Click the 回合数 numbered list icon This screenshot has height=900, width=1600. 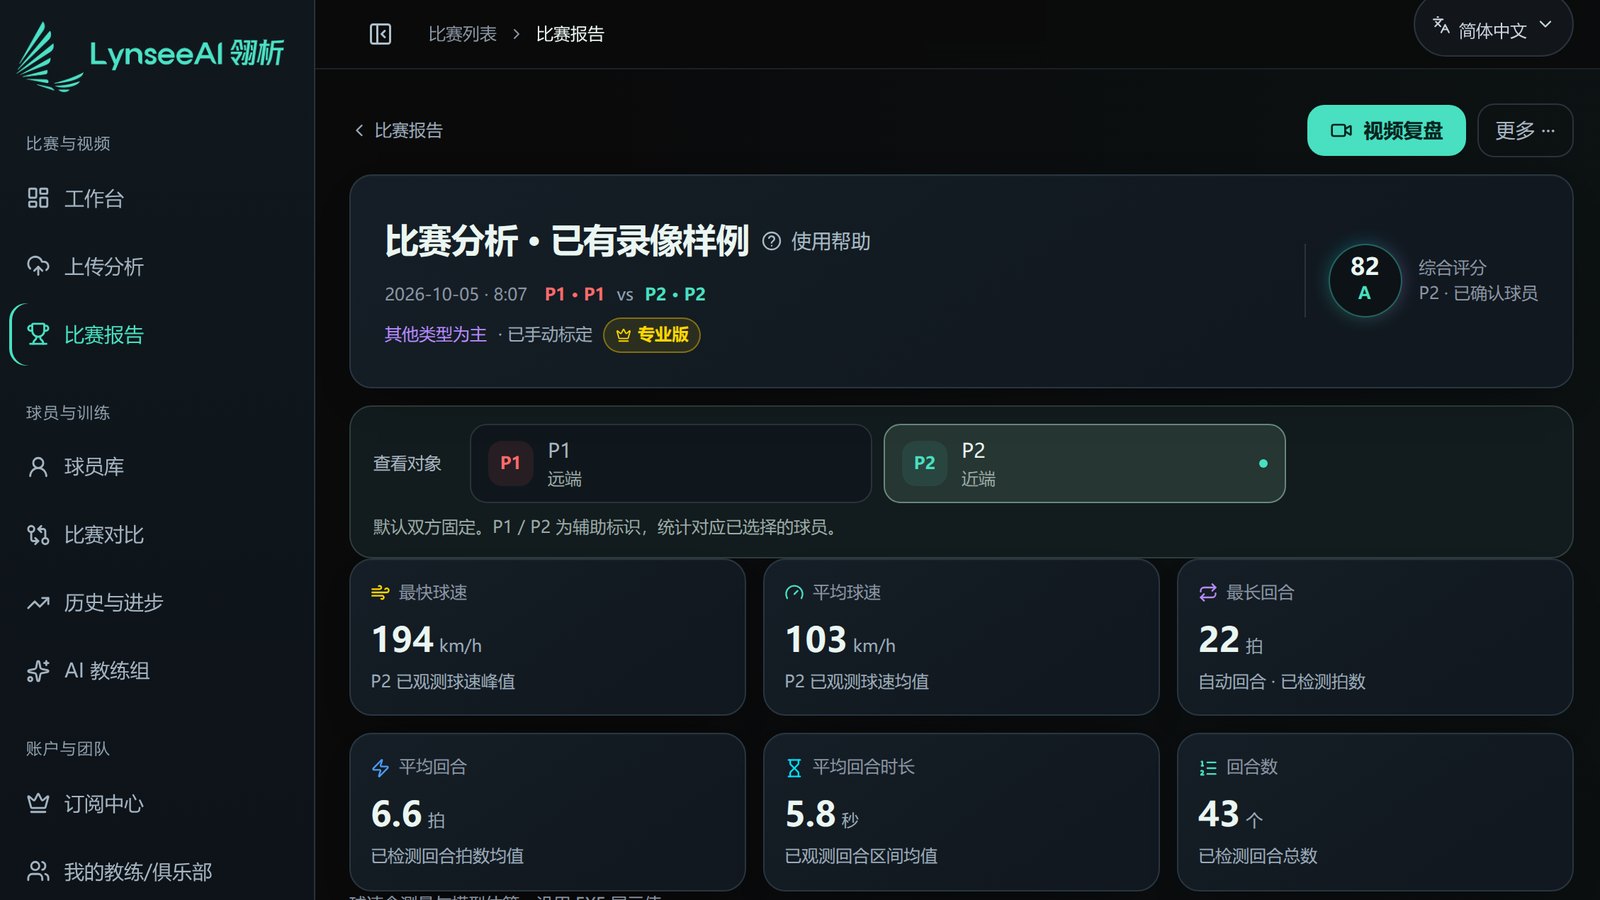pyautogui.click(x=1208, y=768)
